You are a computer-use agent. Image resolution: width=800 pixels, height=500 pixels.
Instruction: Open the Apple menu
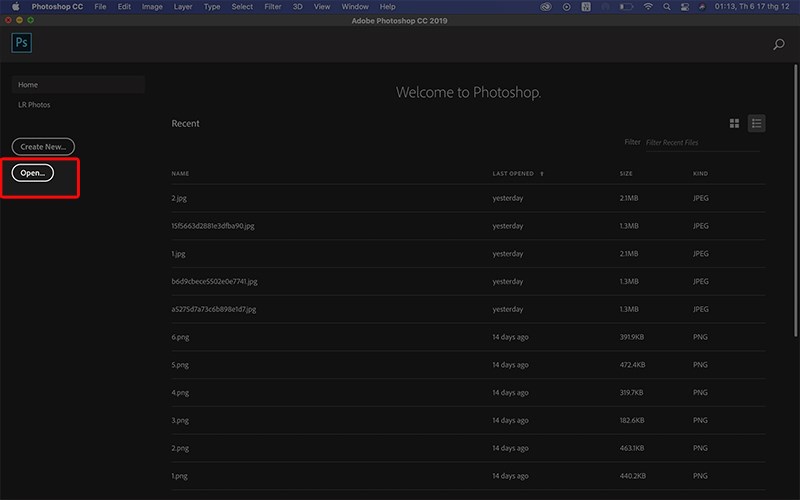tap(15, 7)
